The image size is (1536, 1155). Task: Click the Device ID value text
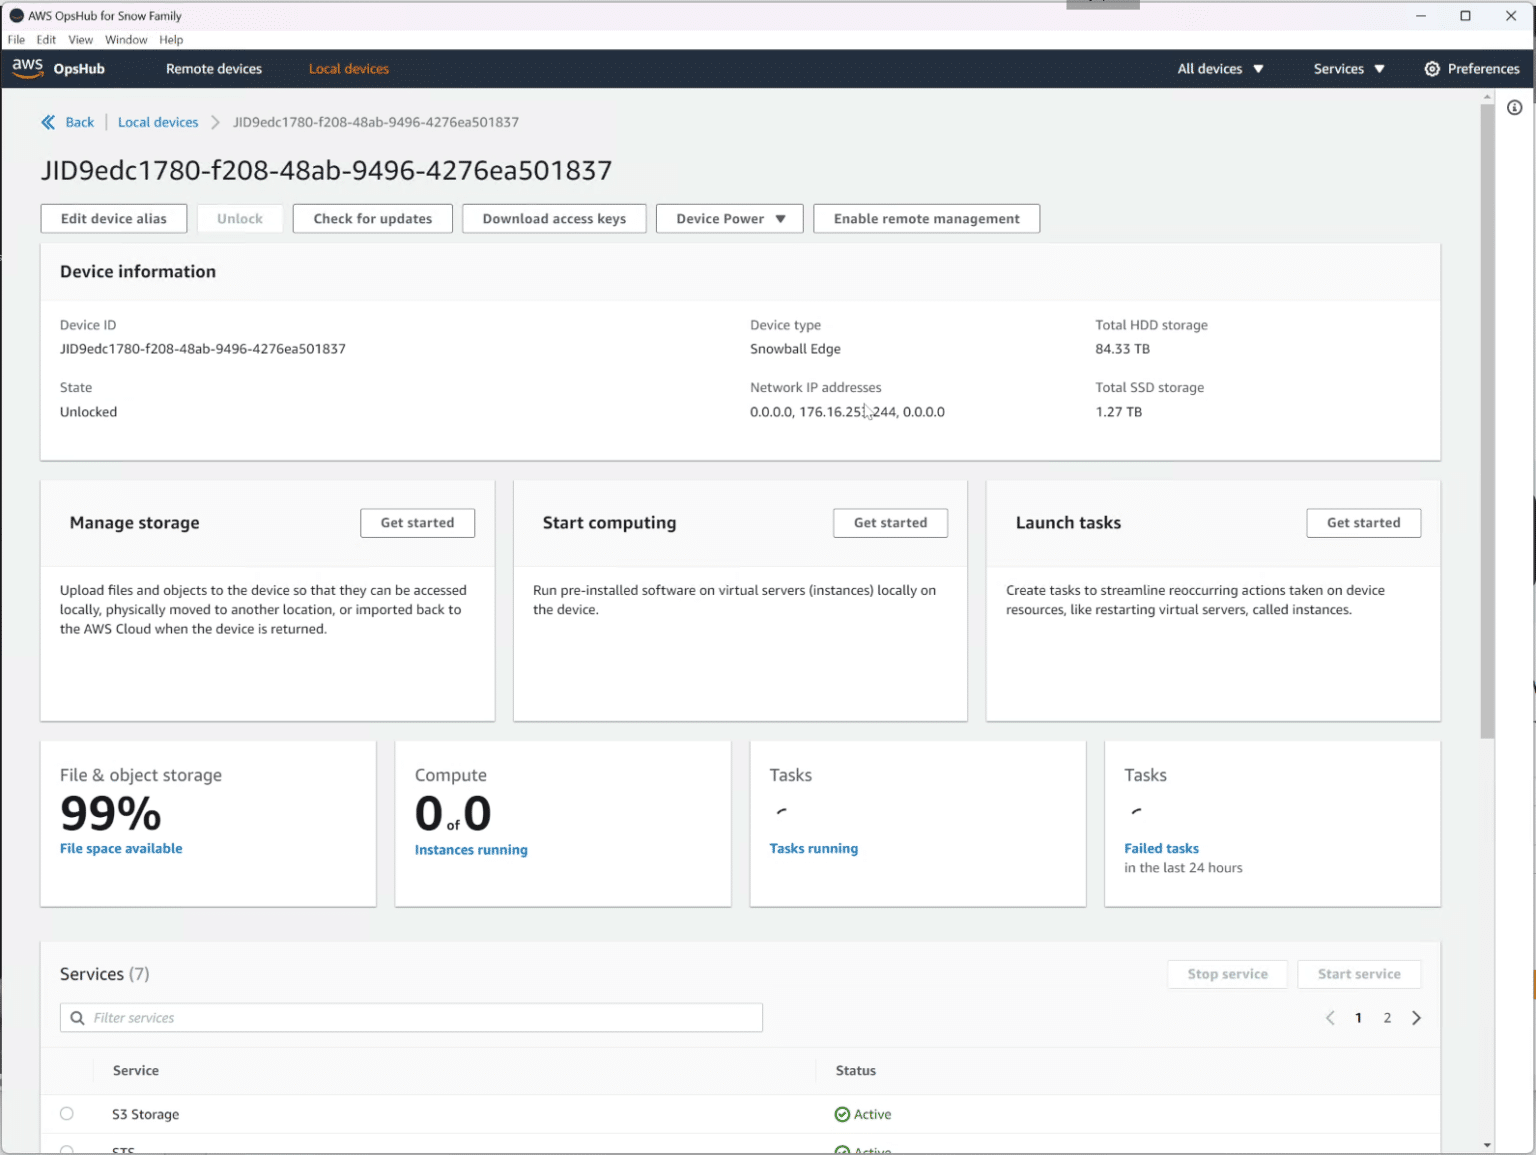[203, 349]
